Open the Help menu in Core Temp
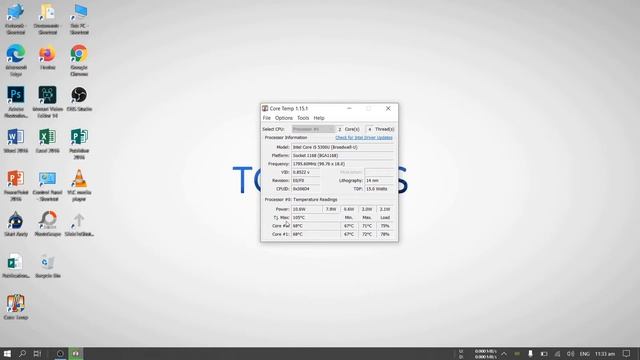The width and height of the screenshot is (640, 360). (x=319, y=118)
